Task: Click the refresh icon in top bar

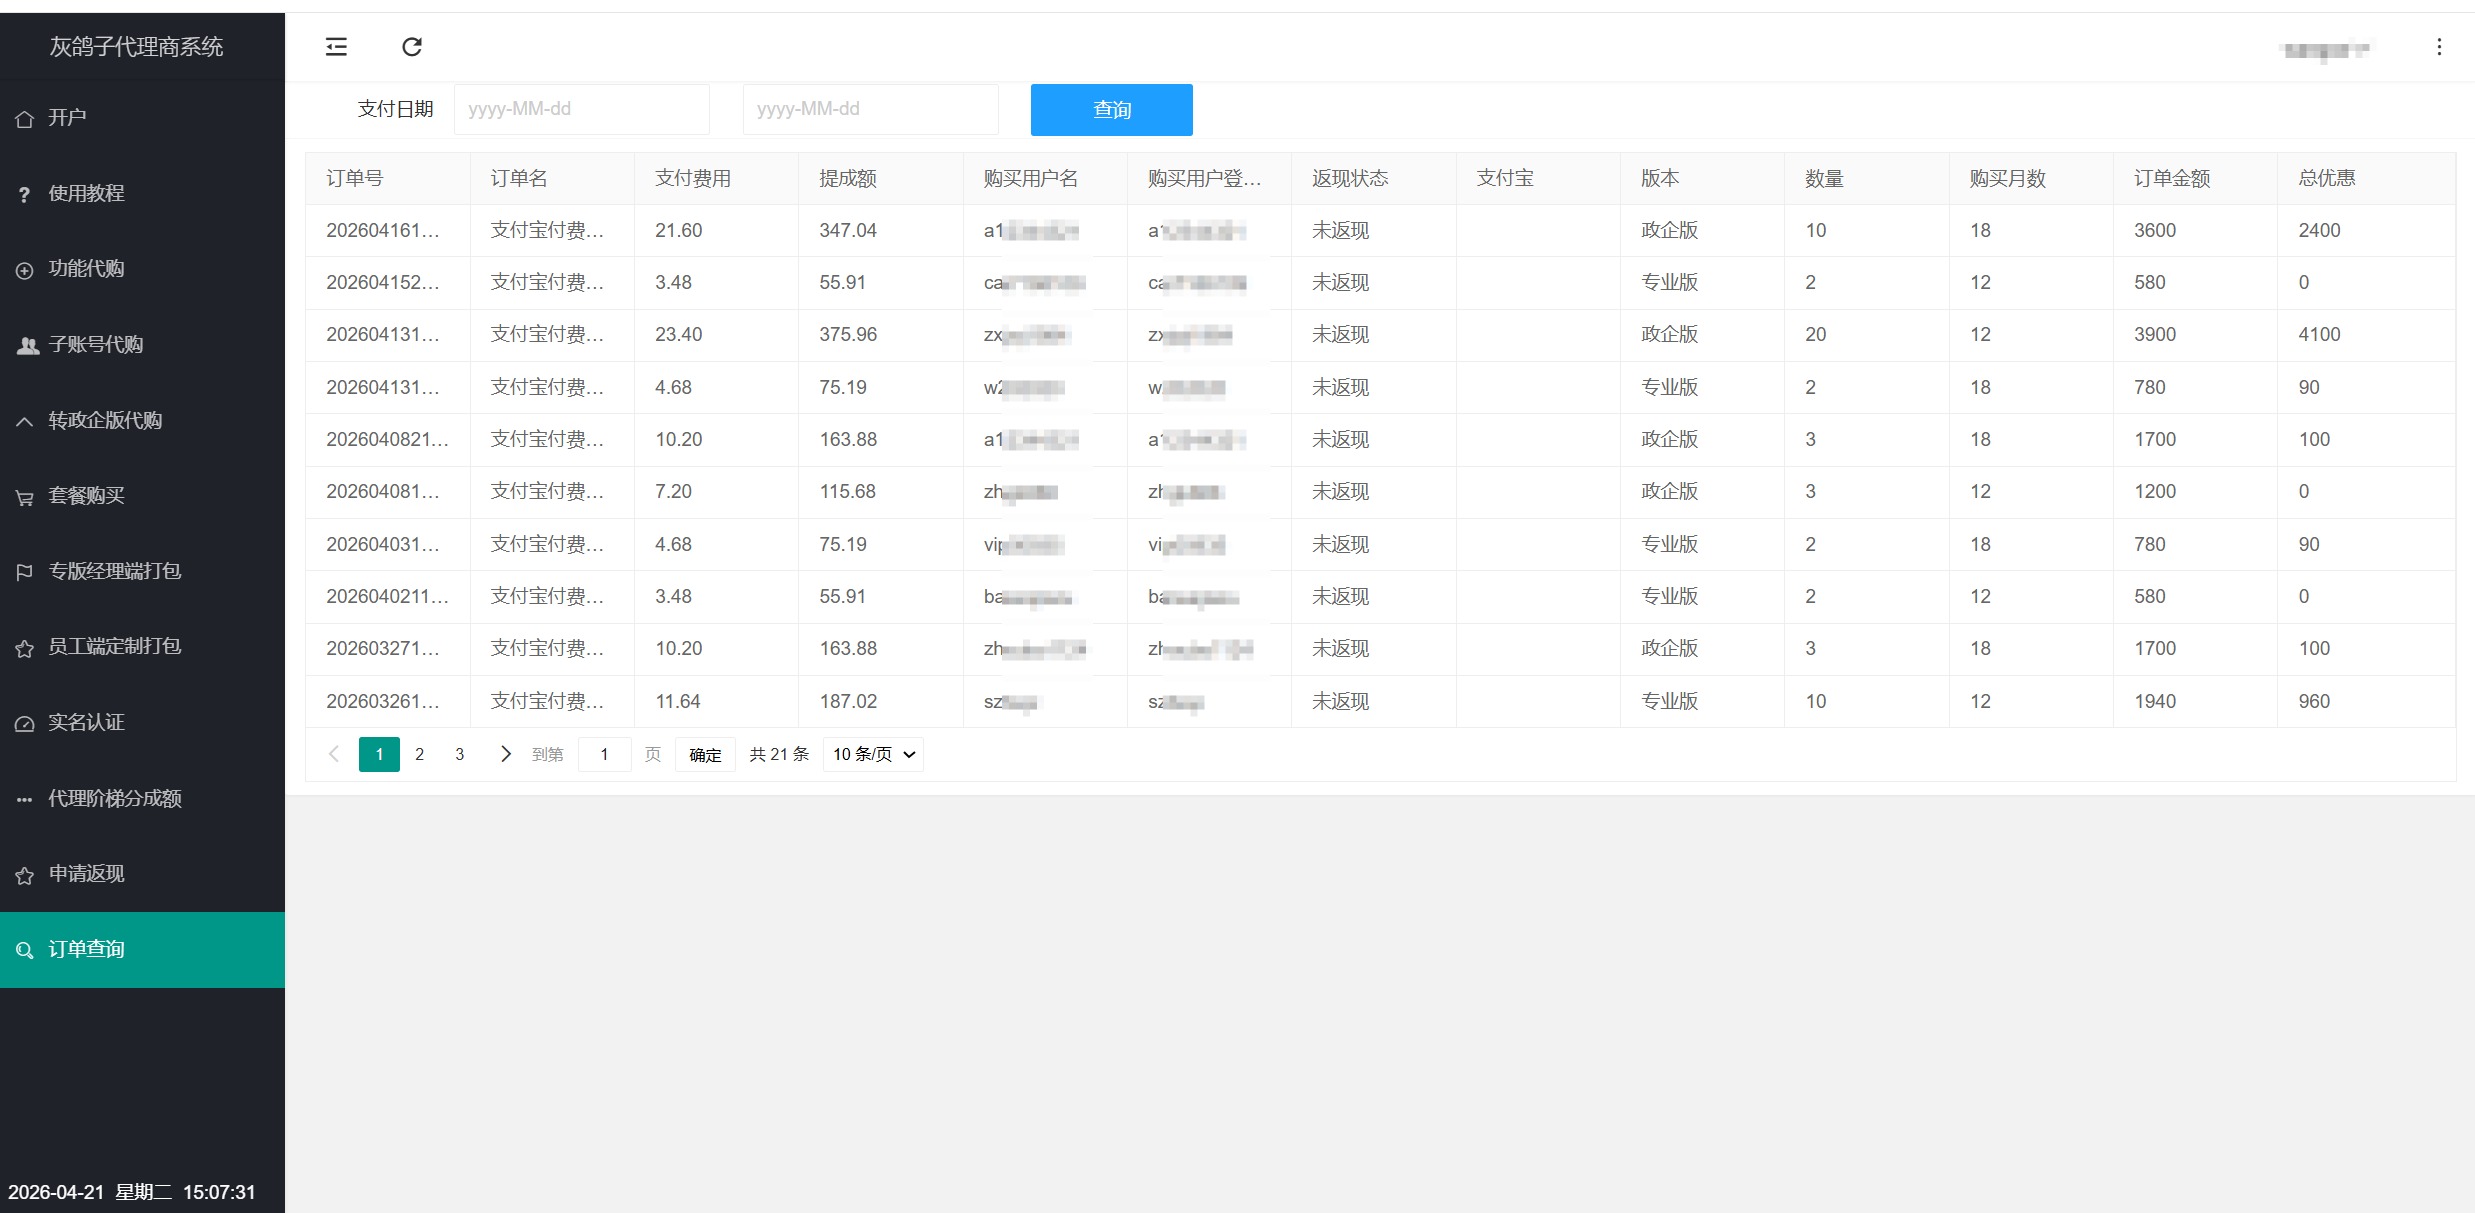Action: 412,47
